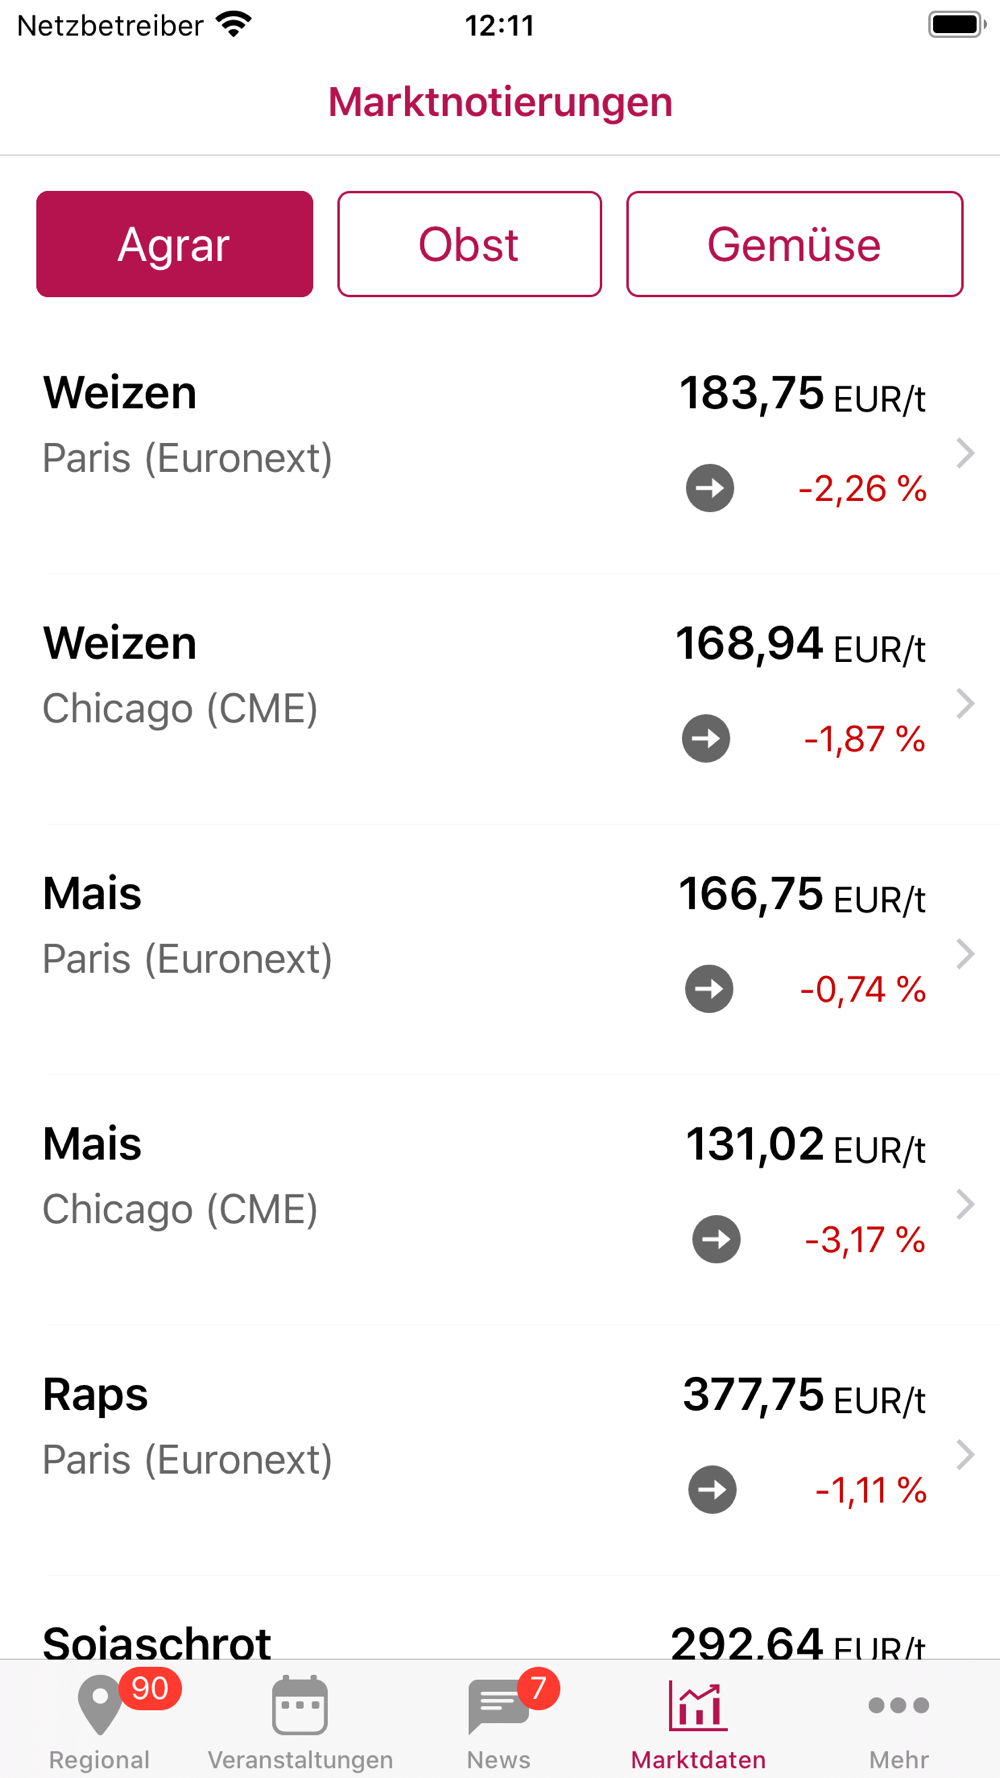The height and width of the screenshot is (1778, 1000).
Task: Tap the Mais Paris 166,75 EUR/t price
Action: click(x=802, y=895)
